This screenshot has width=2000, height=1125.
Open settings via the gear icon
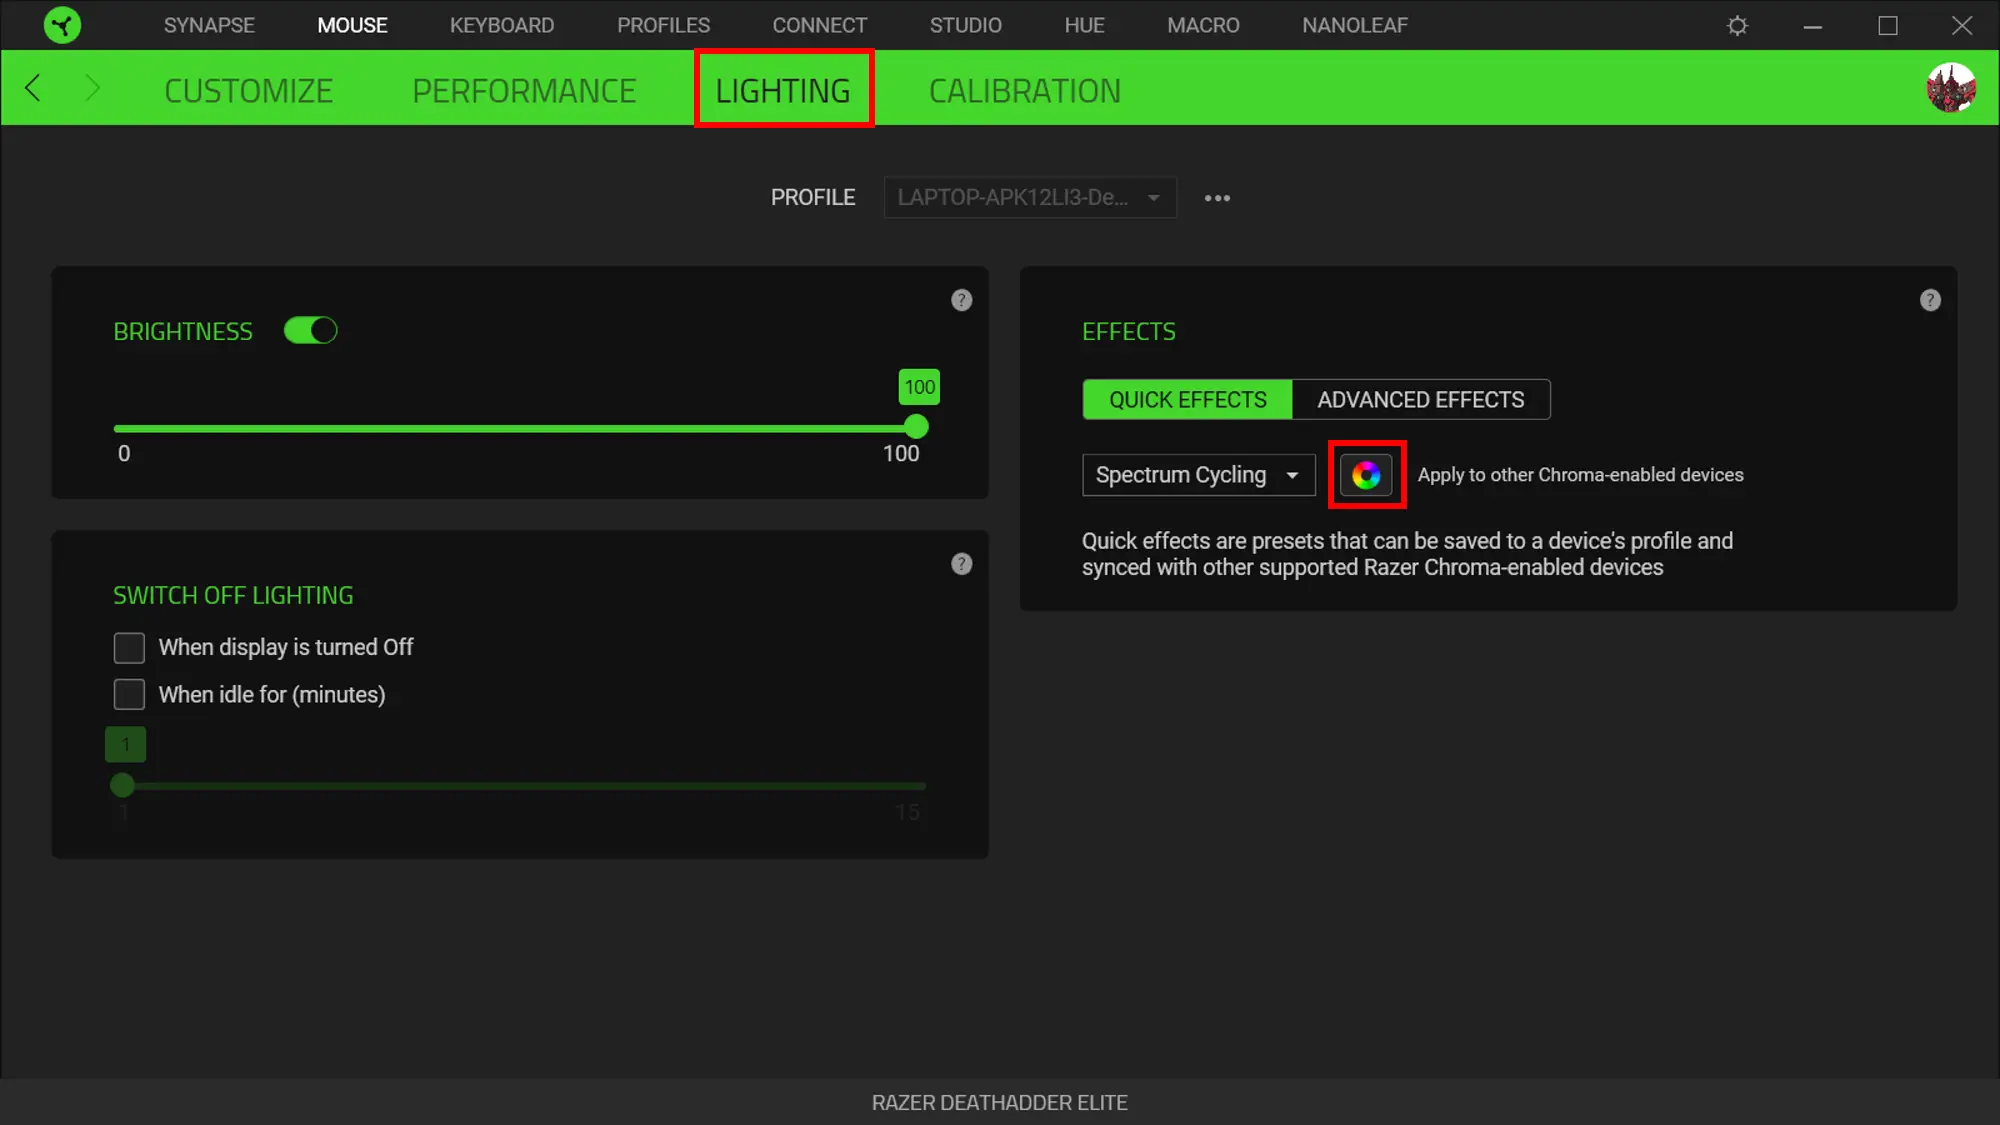[1737, 26]
